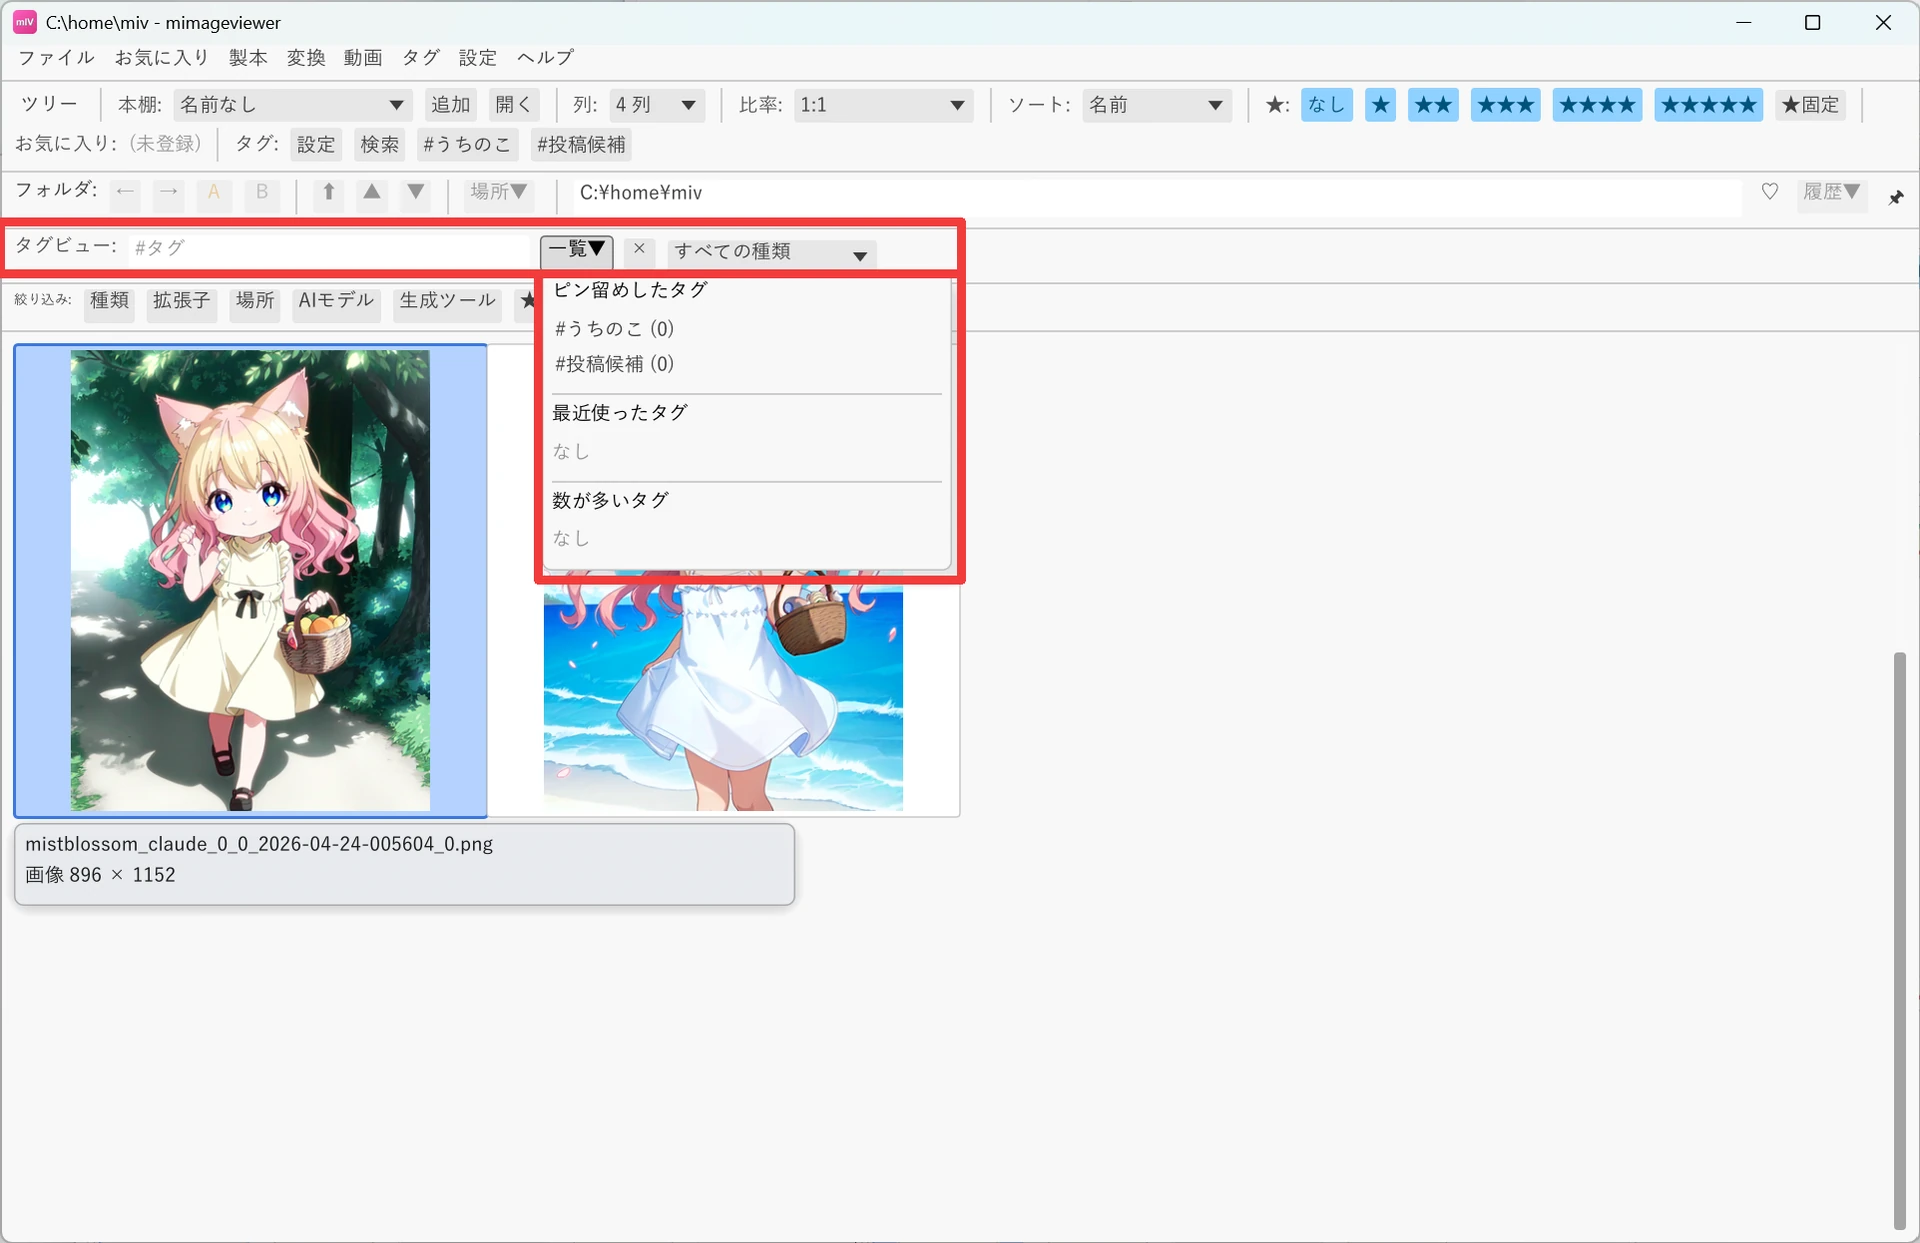This screenshot has height=1243, width=1920.
Task: Go up to parent folder arrow
Action: [x=328, y=192]
